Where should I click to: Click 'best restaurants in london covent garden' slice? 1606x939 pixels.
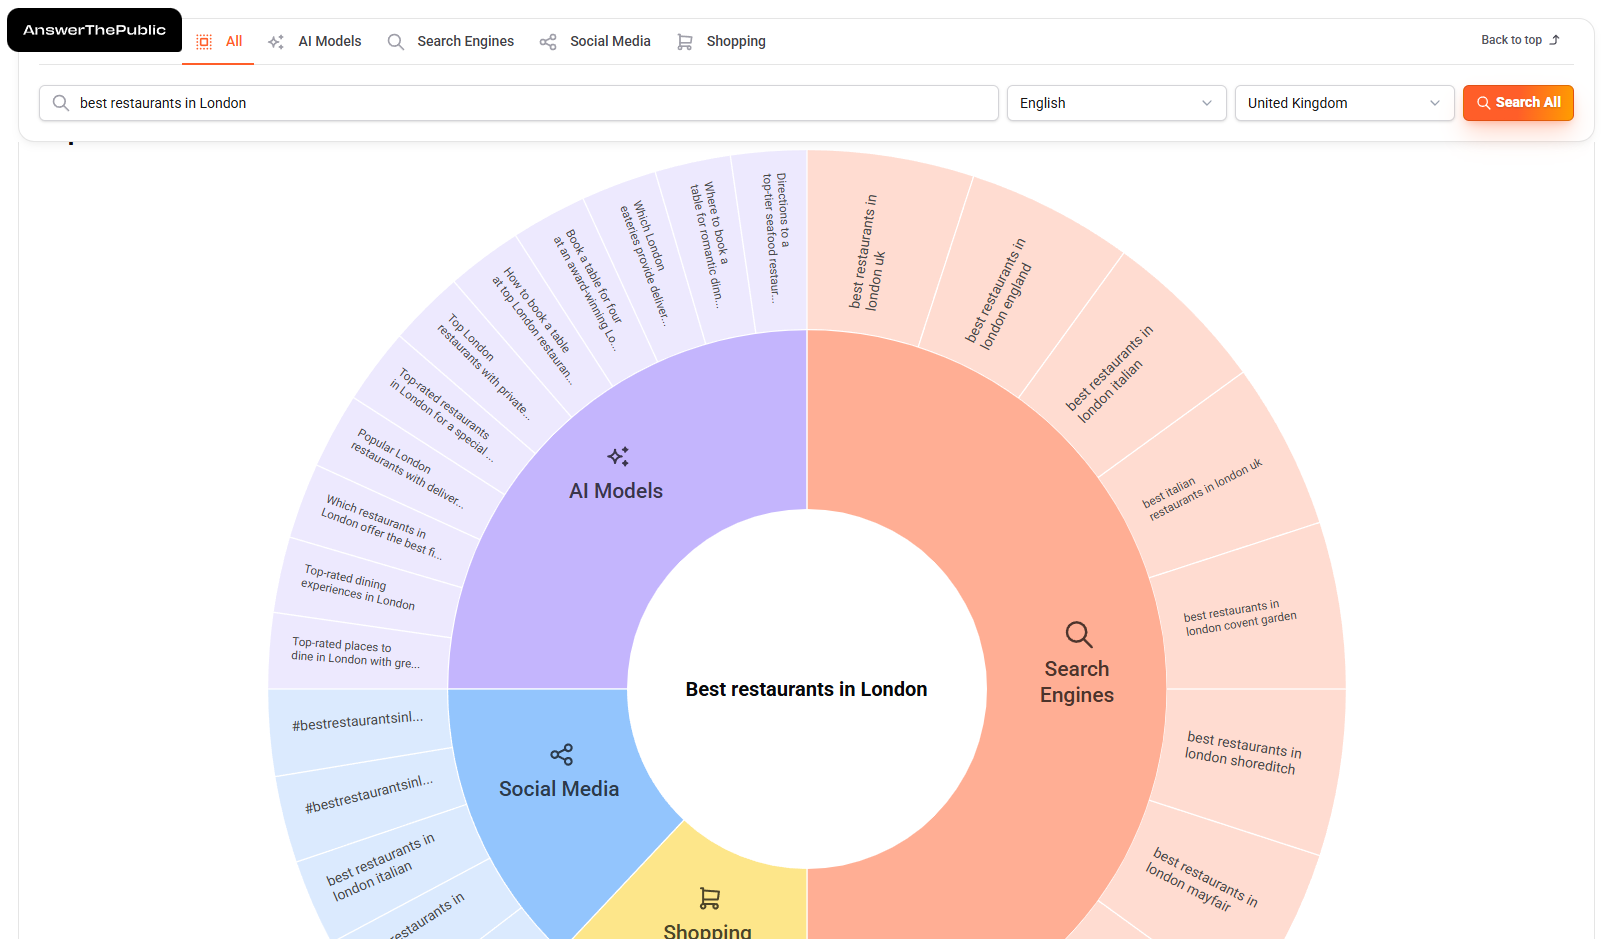click(x=1240, y=617)
